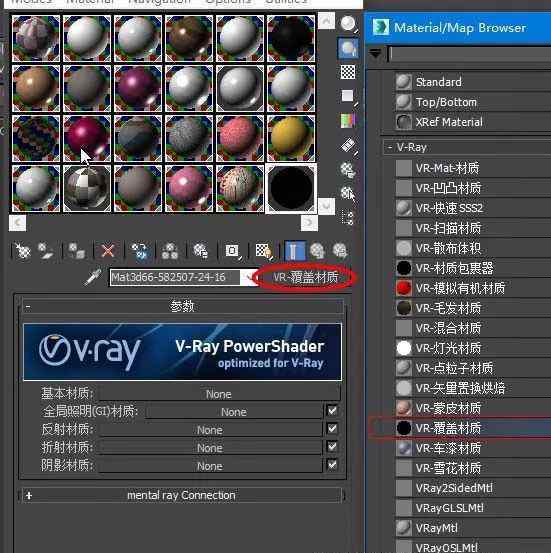Click Sample UV Tiling icon
This screenshot has width=551, height=553.
(x=348, y=96)
